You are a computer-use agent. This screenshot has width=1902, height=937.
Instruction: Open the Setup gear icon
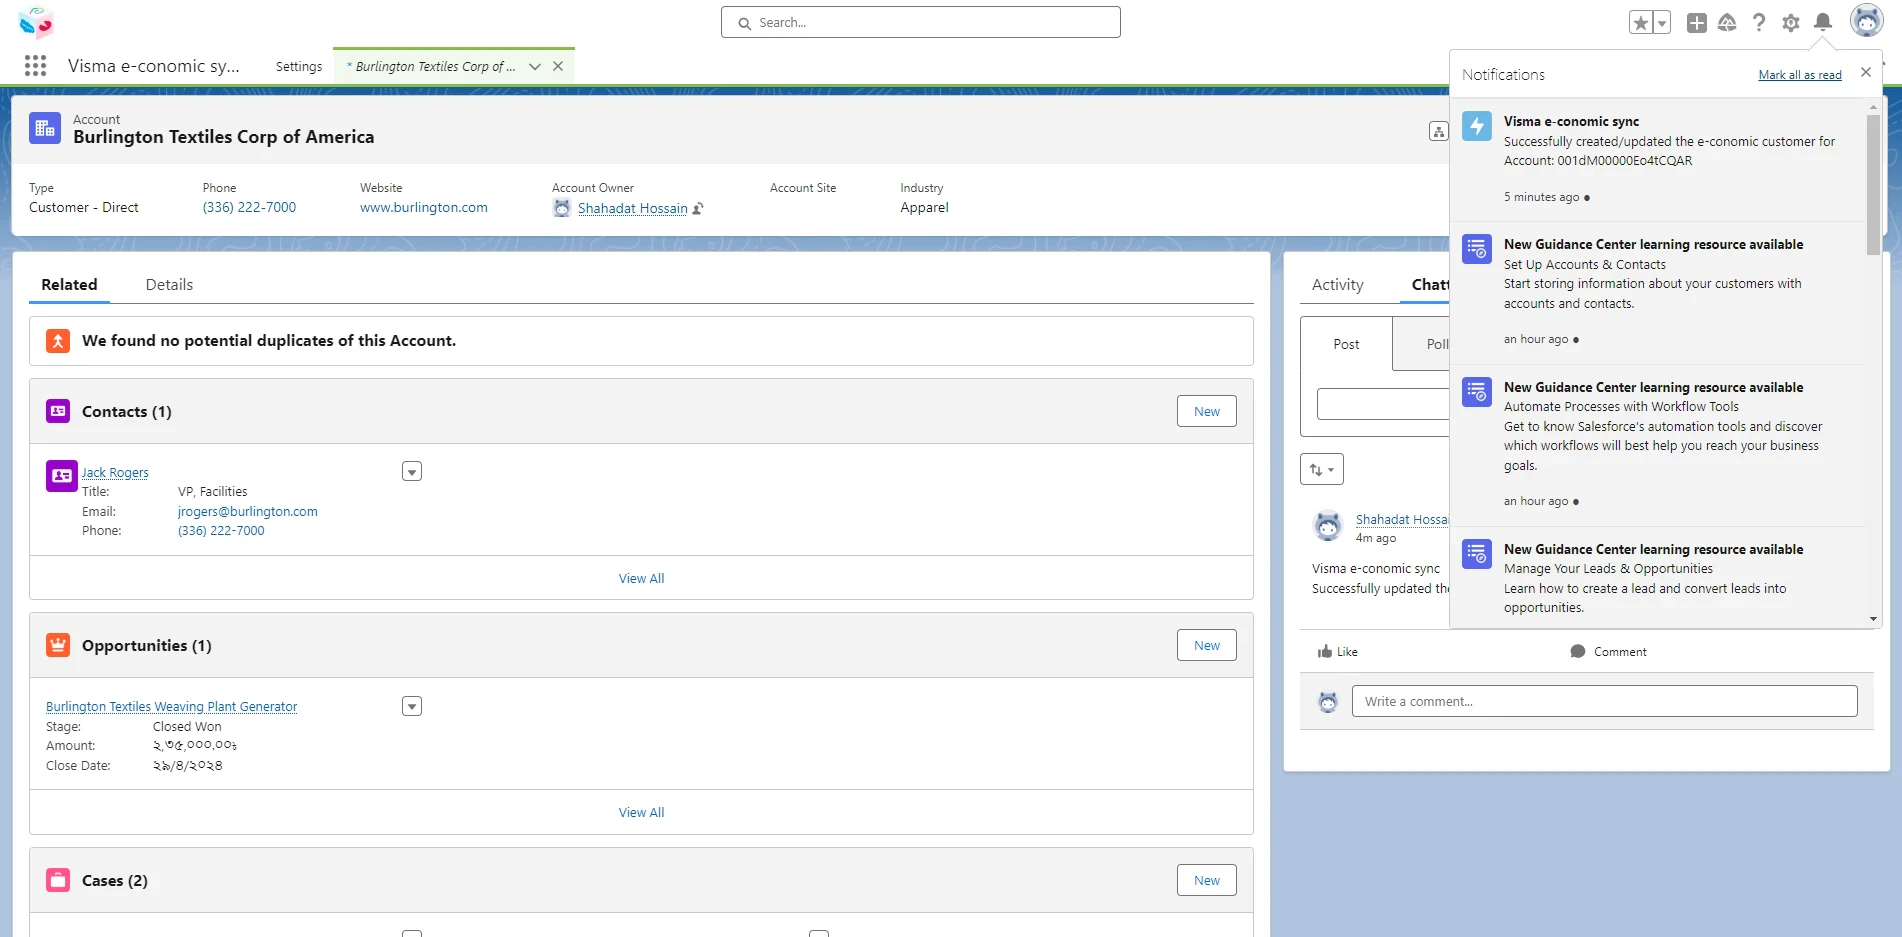(1791, 23)
